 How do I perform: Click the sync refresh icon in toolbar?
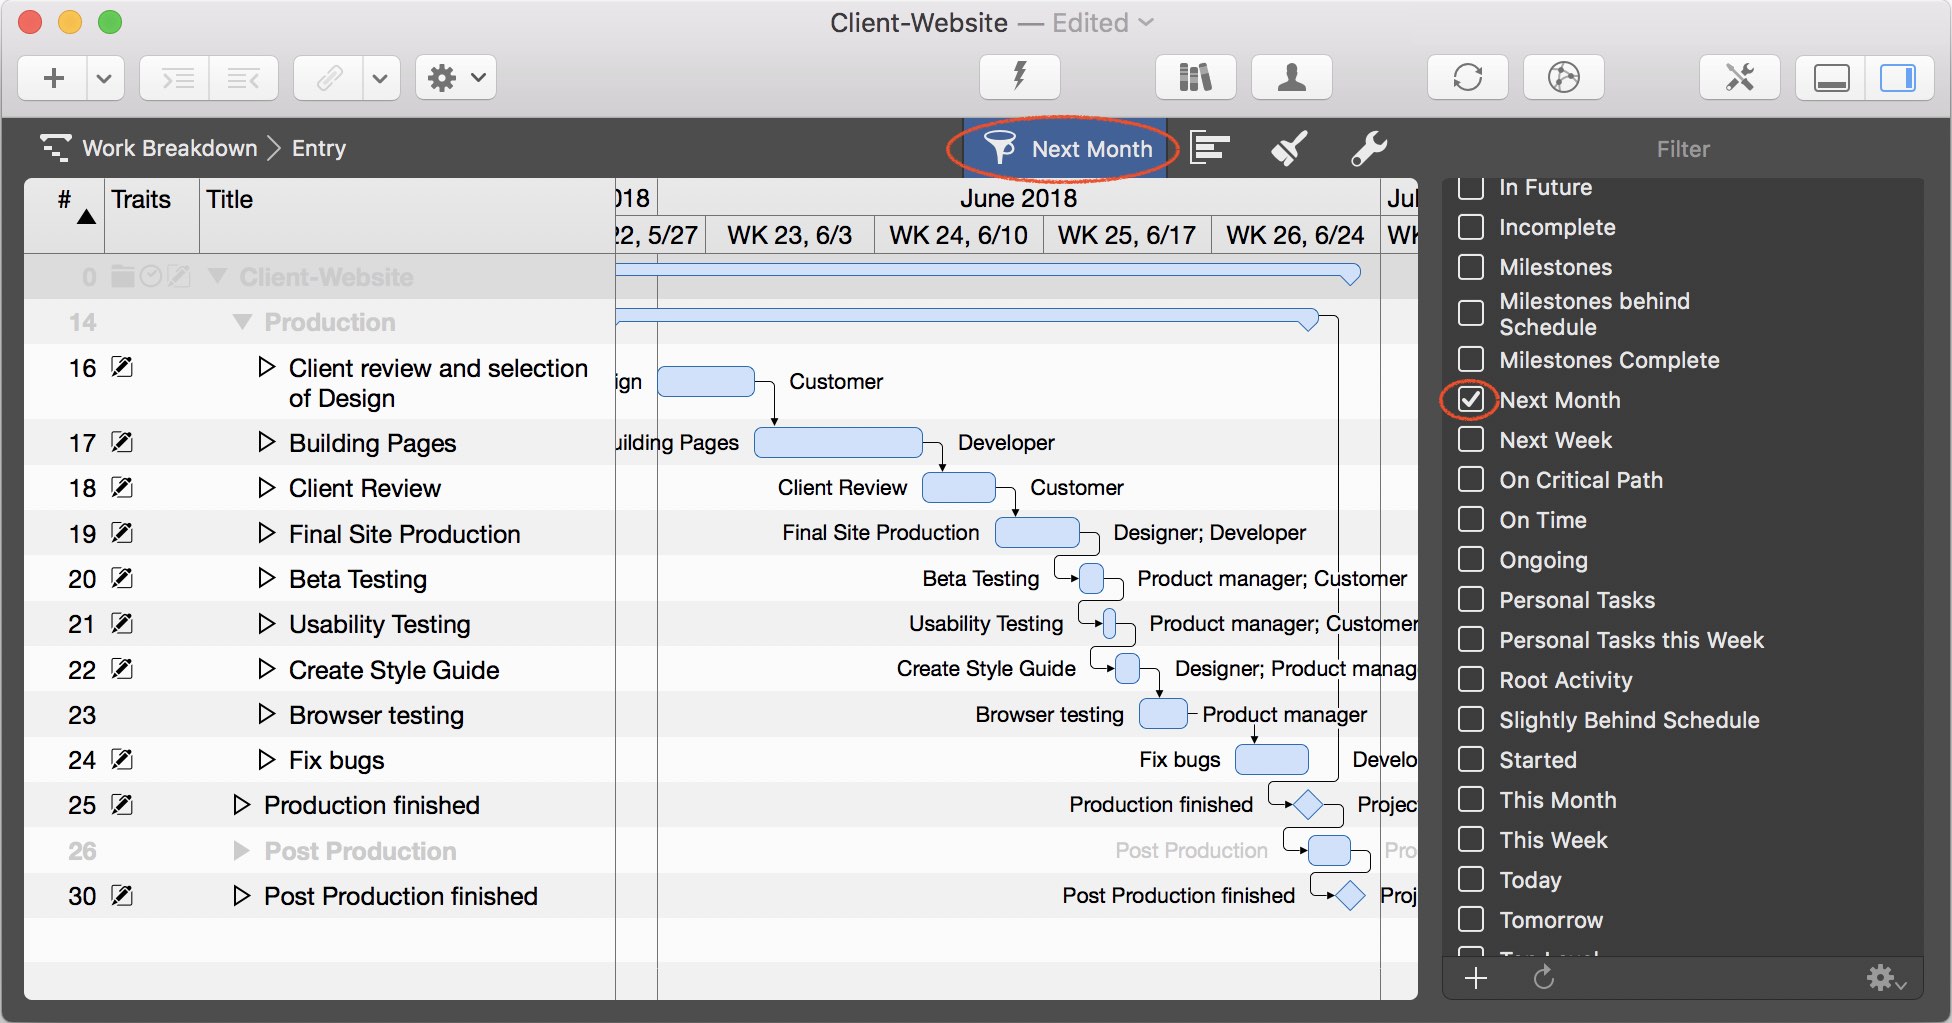pos(1467,77)
